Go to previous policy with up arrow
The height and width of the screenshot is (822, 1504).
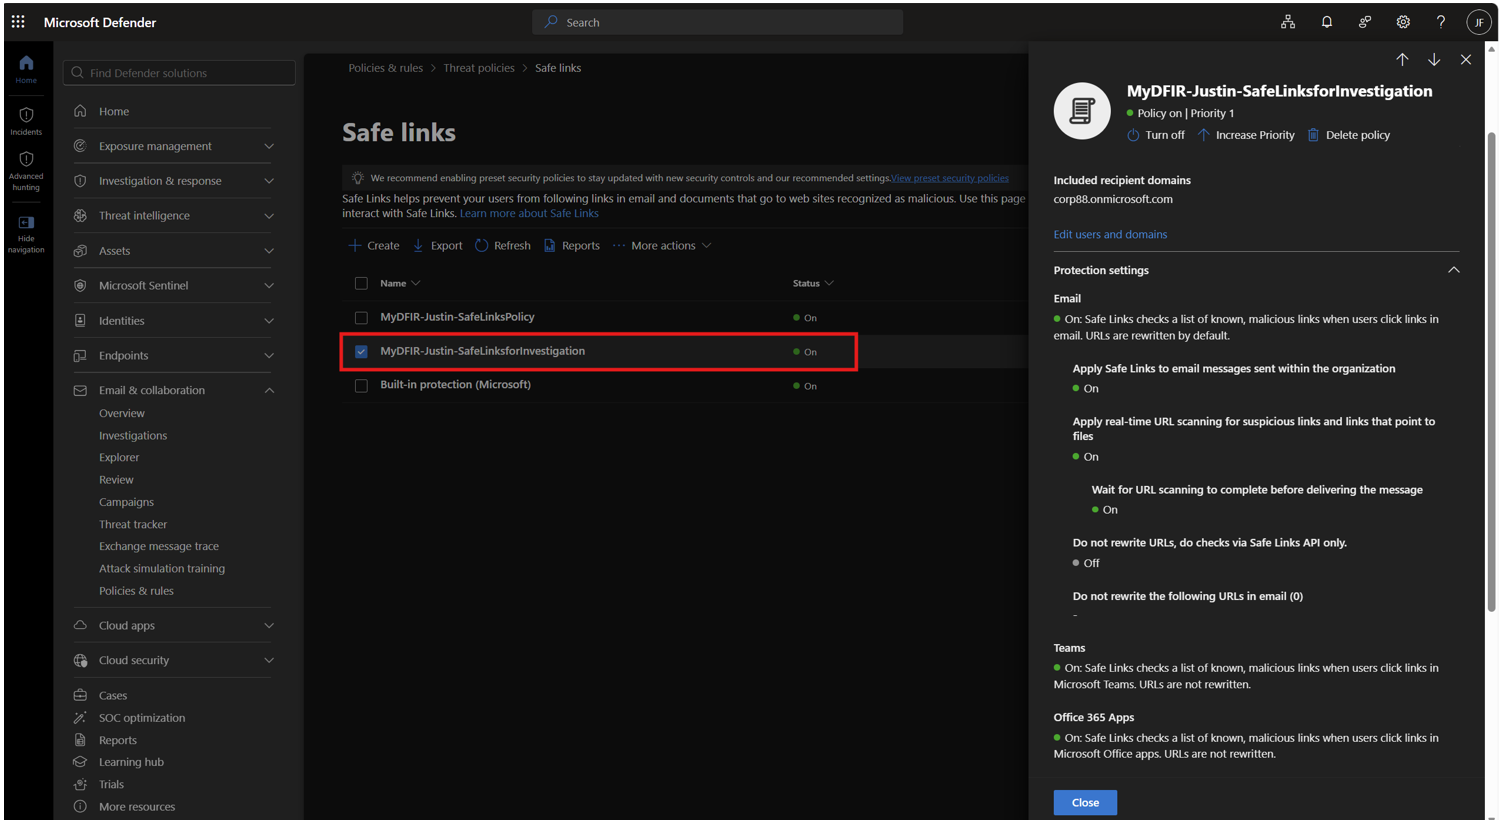click(x=1402, y=60)
